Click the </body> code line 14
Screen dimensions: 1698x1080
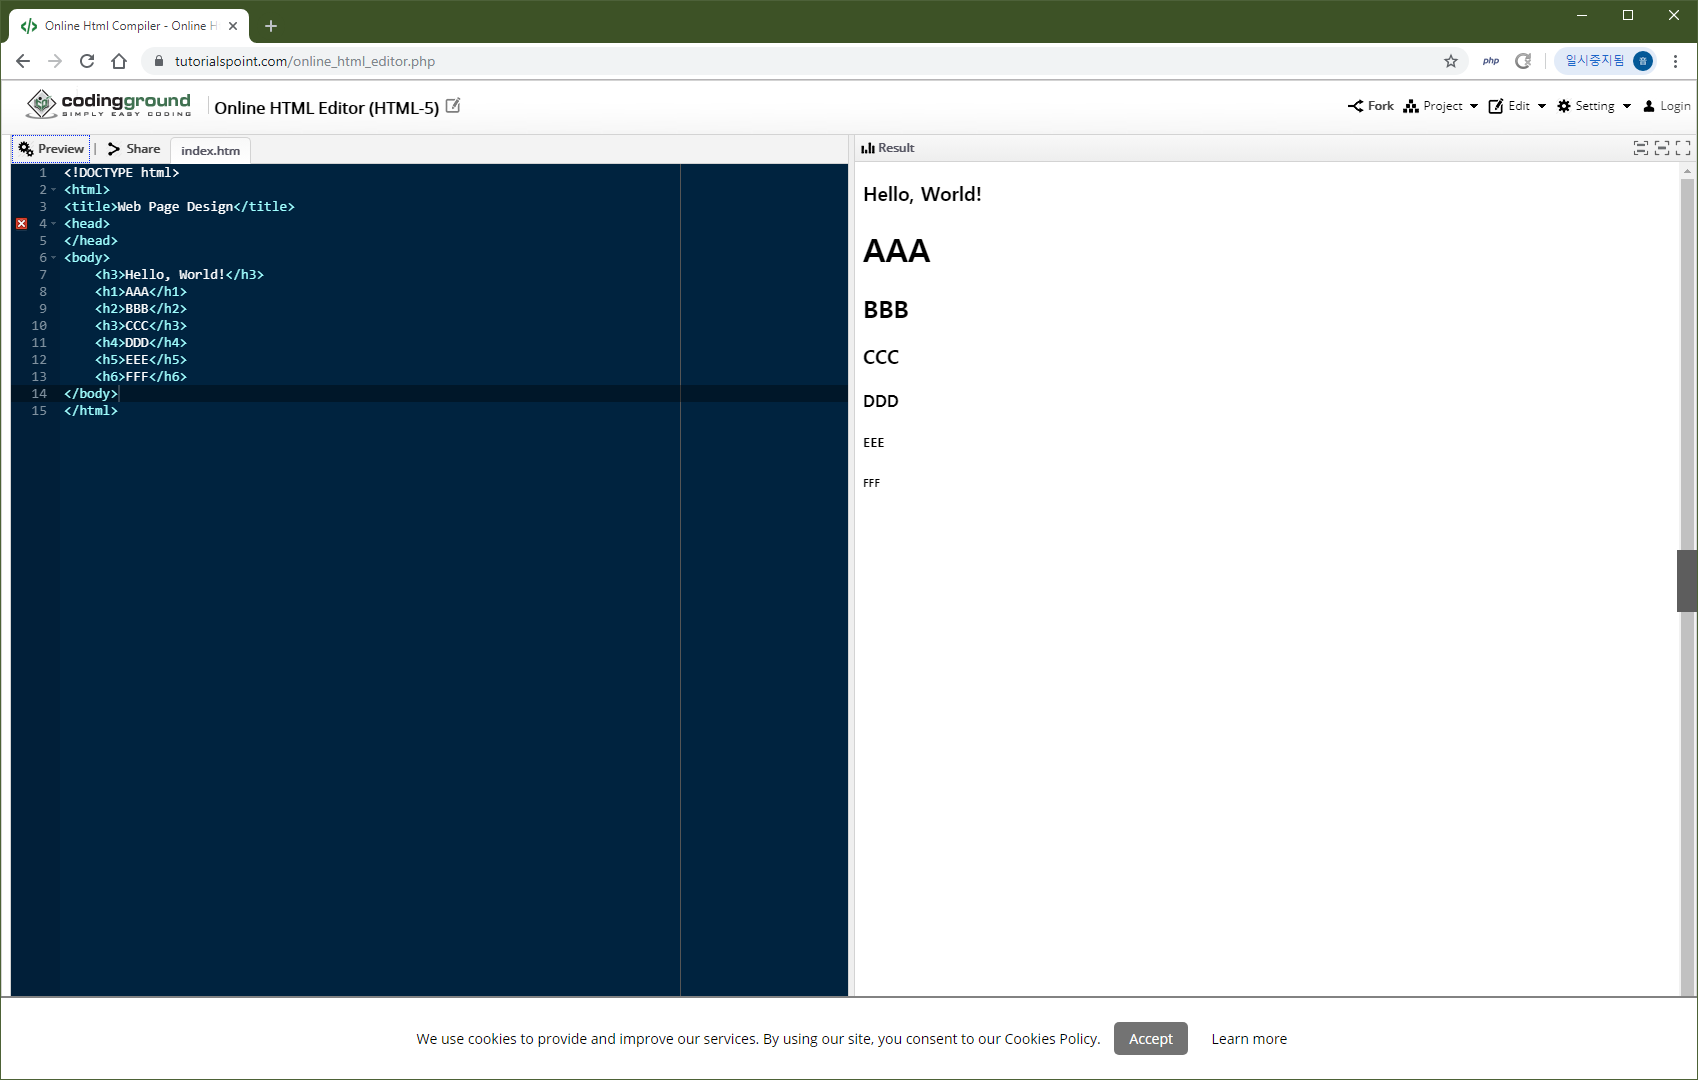tap(91, 394)
